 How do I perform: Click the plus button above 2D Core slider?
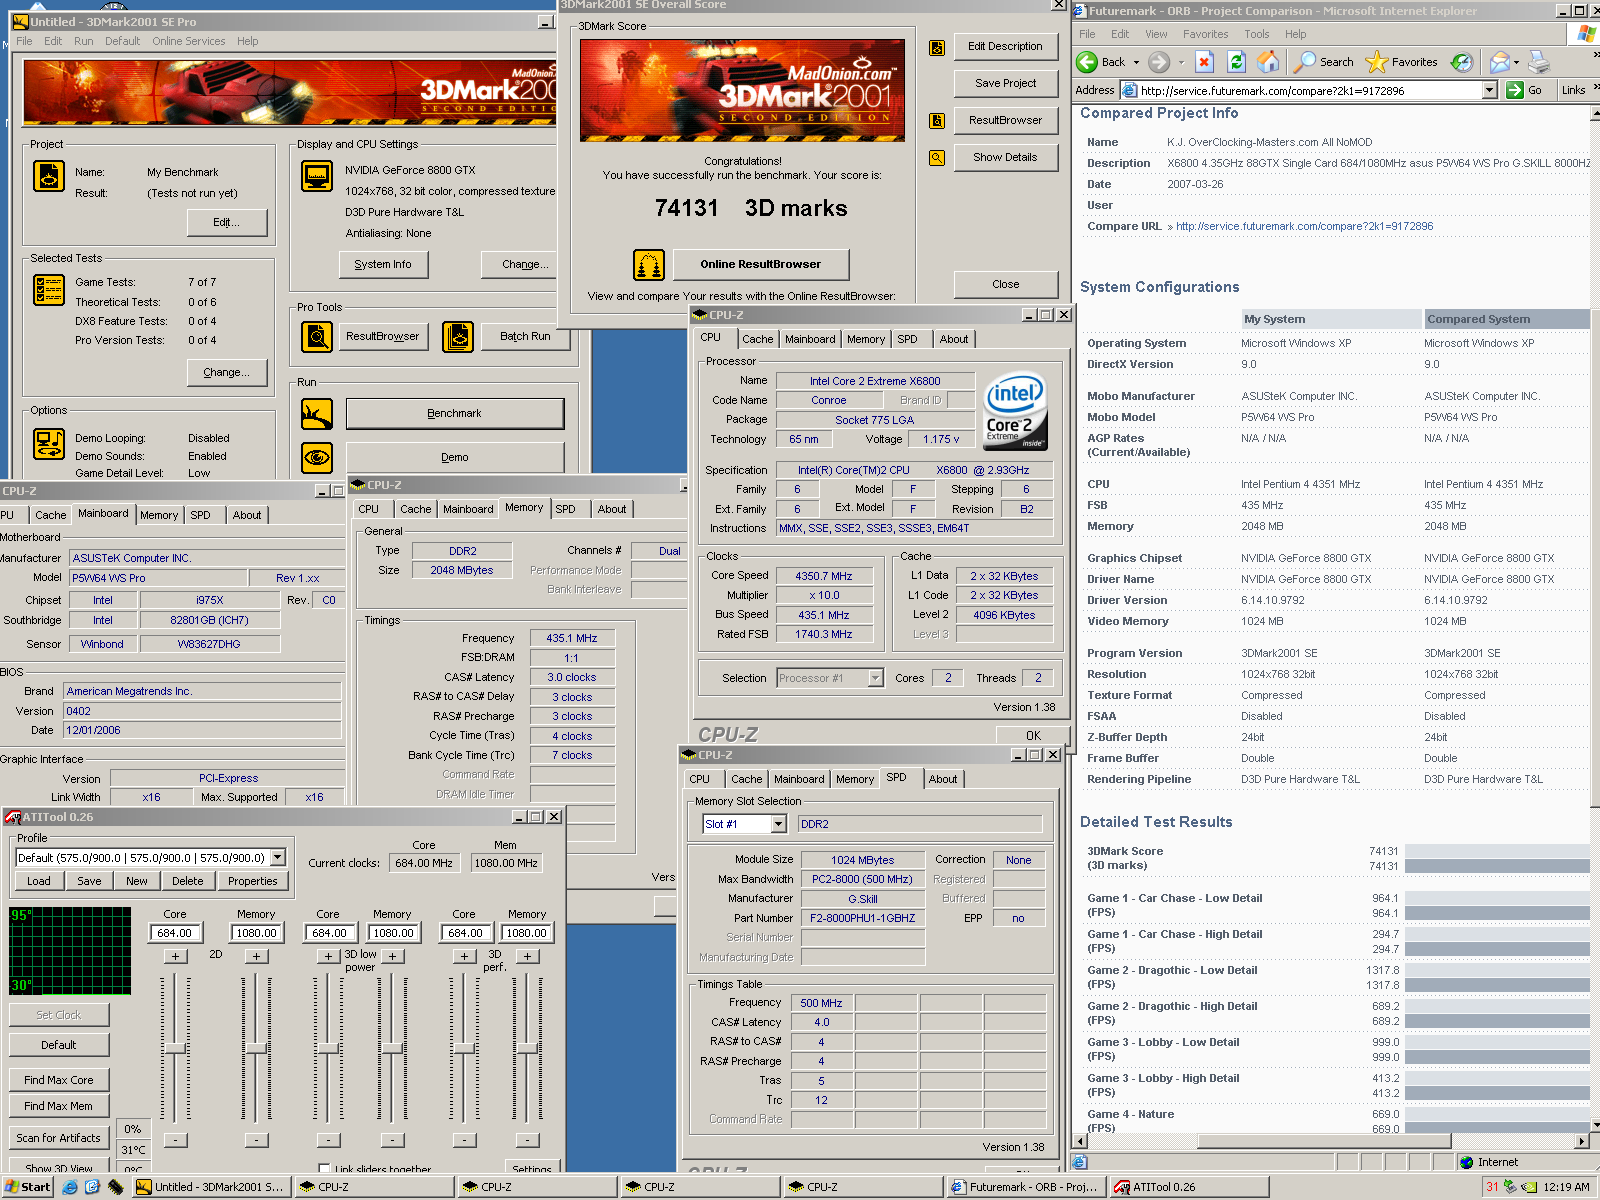point(176,956)
